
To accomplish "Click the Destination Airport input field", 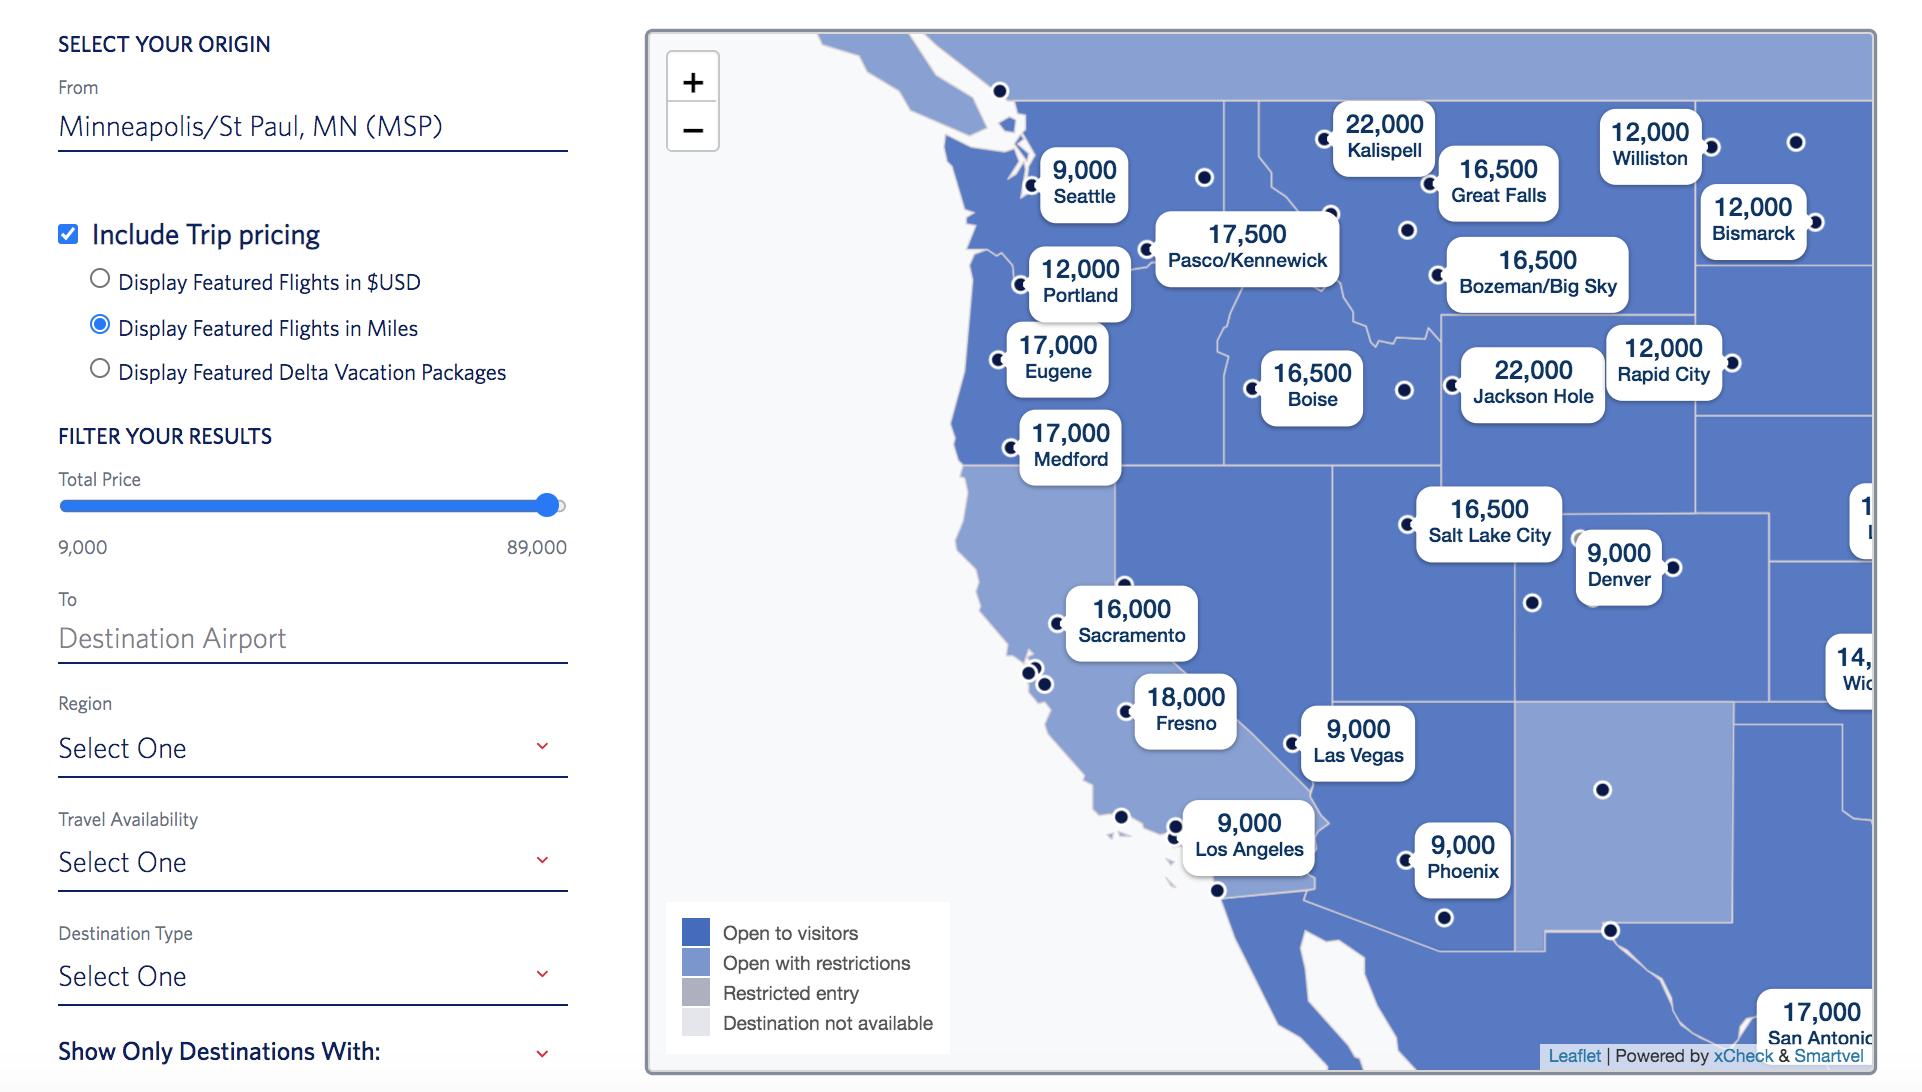I will (x=313, y=638).
